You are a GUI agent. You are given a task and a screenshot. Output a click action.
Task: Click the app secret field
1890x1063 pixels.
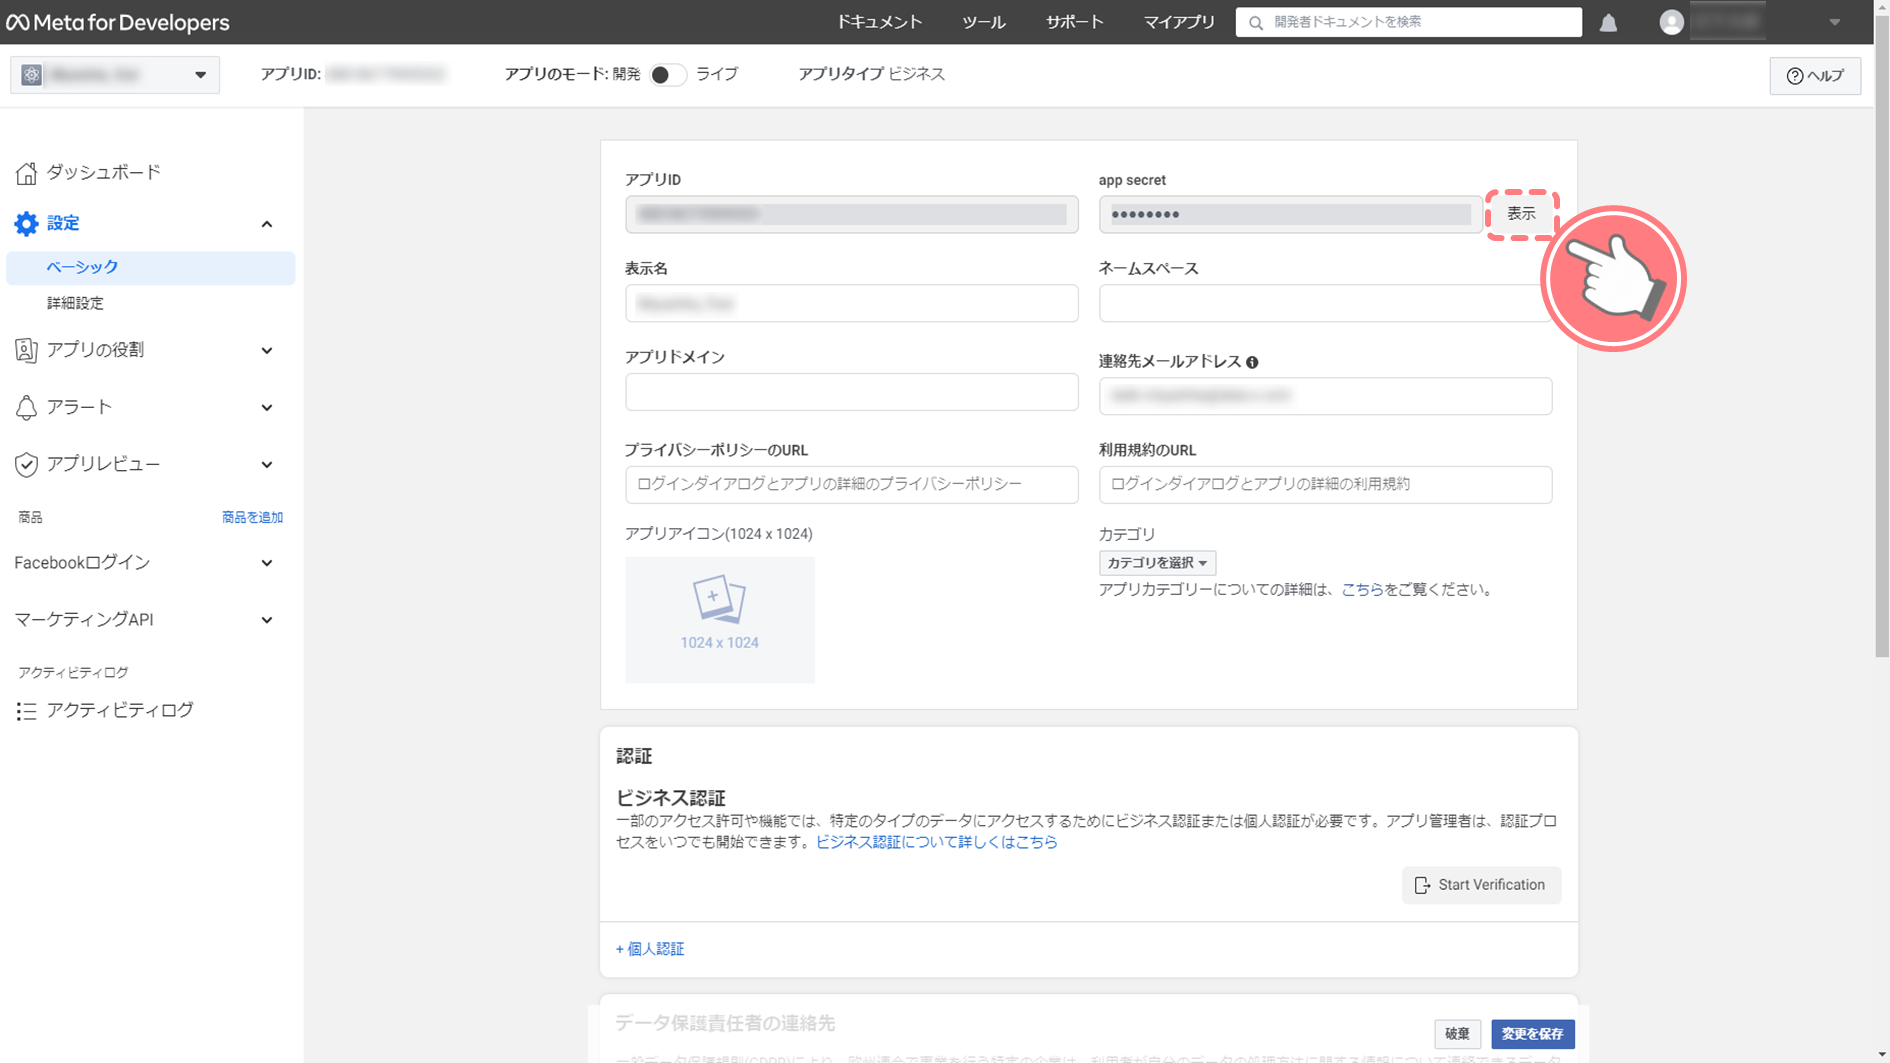1290,215
